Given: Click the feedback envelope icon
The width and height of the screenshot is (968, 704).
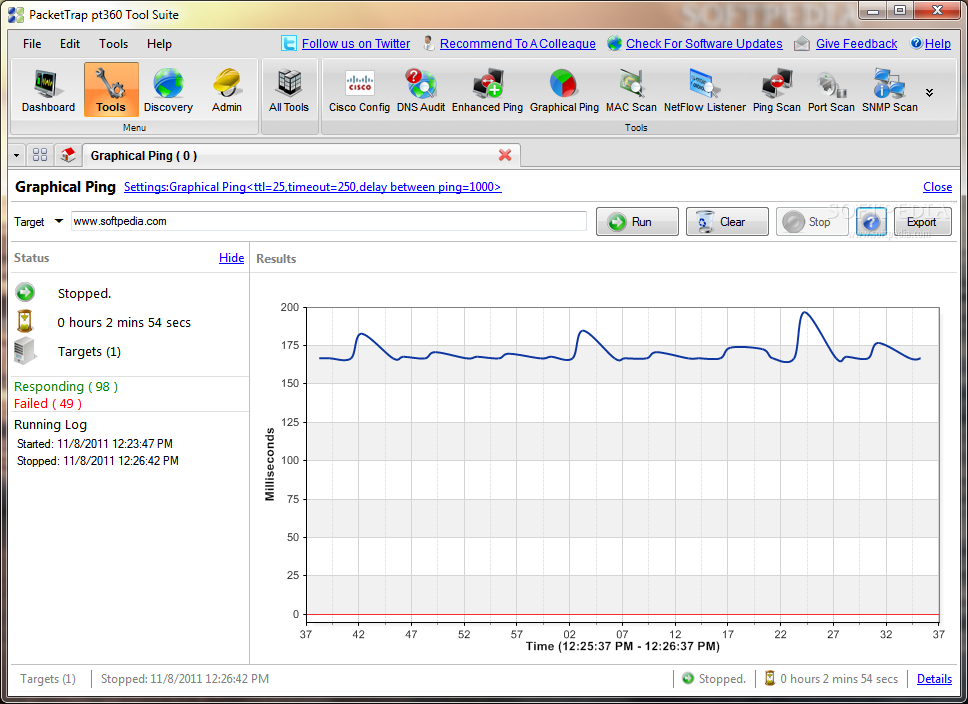Looking at the screenshot, I should pos(801,43).
